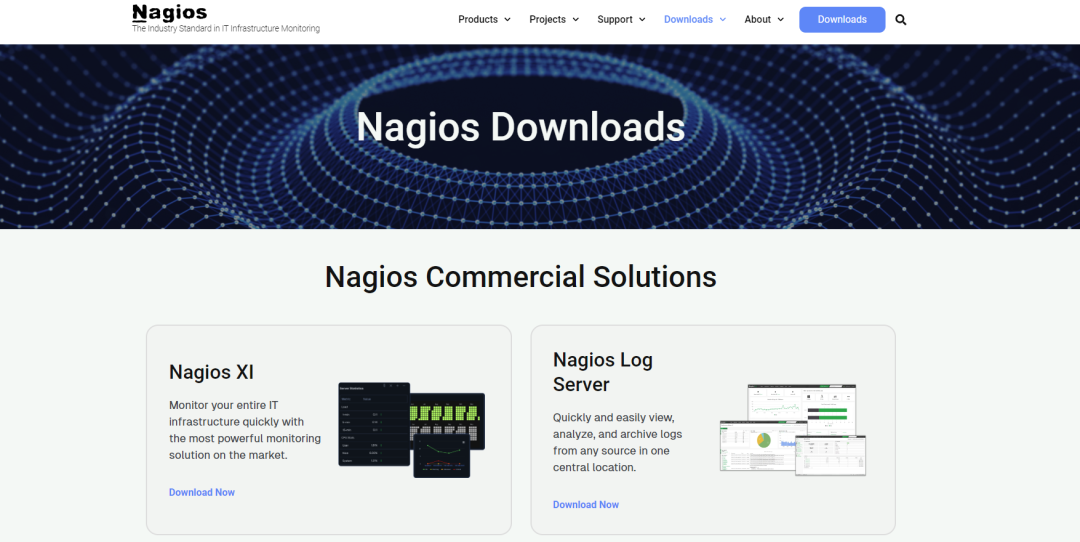The height and width of the screenshot is (542, 1080).
Task: Open the Nagios XI dashboard screenshot thumbnail
Action: [x=411, y=430]
